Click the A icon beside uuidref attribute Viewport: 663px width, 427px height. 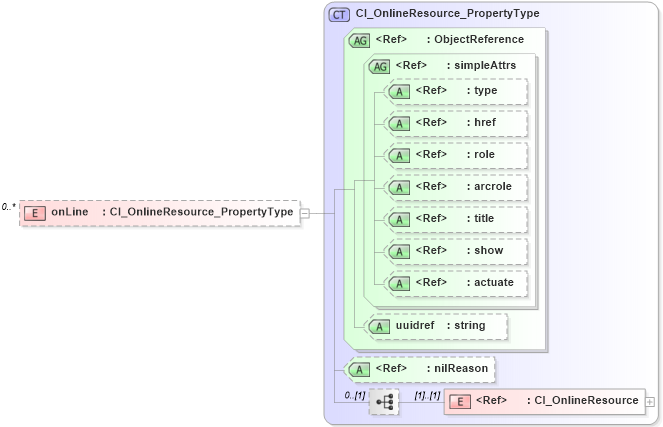pos(379,326)
